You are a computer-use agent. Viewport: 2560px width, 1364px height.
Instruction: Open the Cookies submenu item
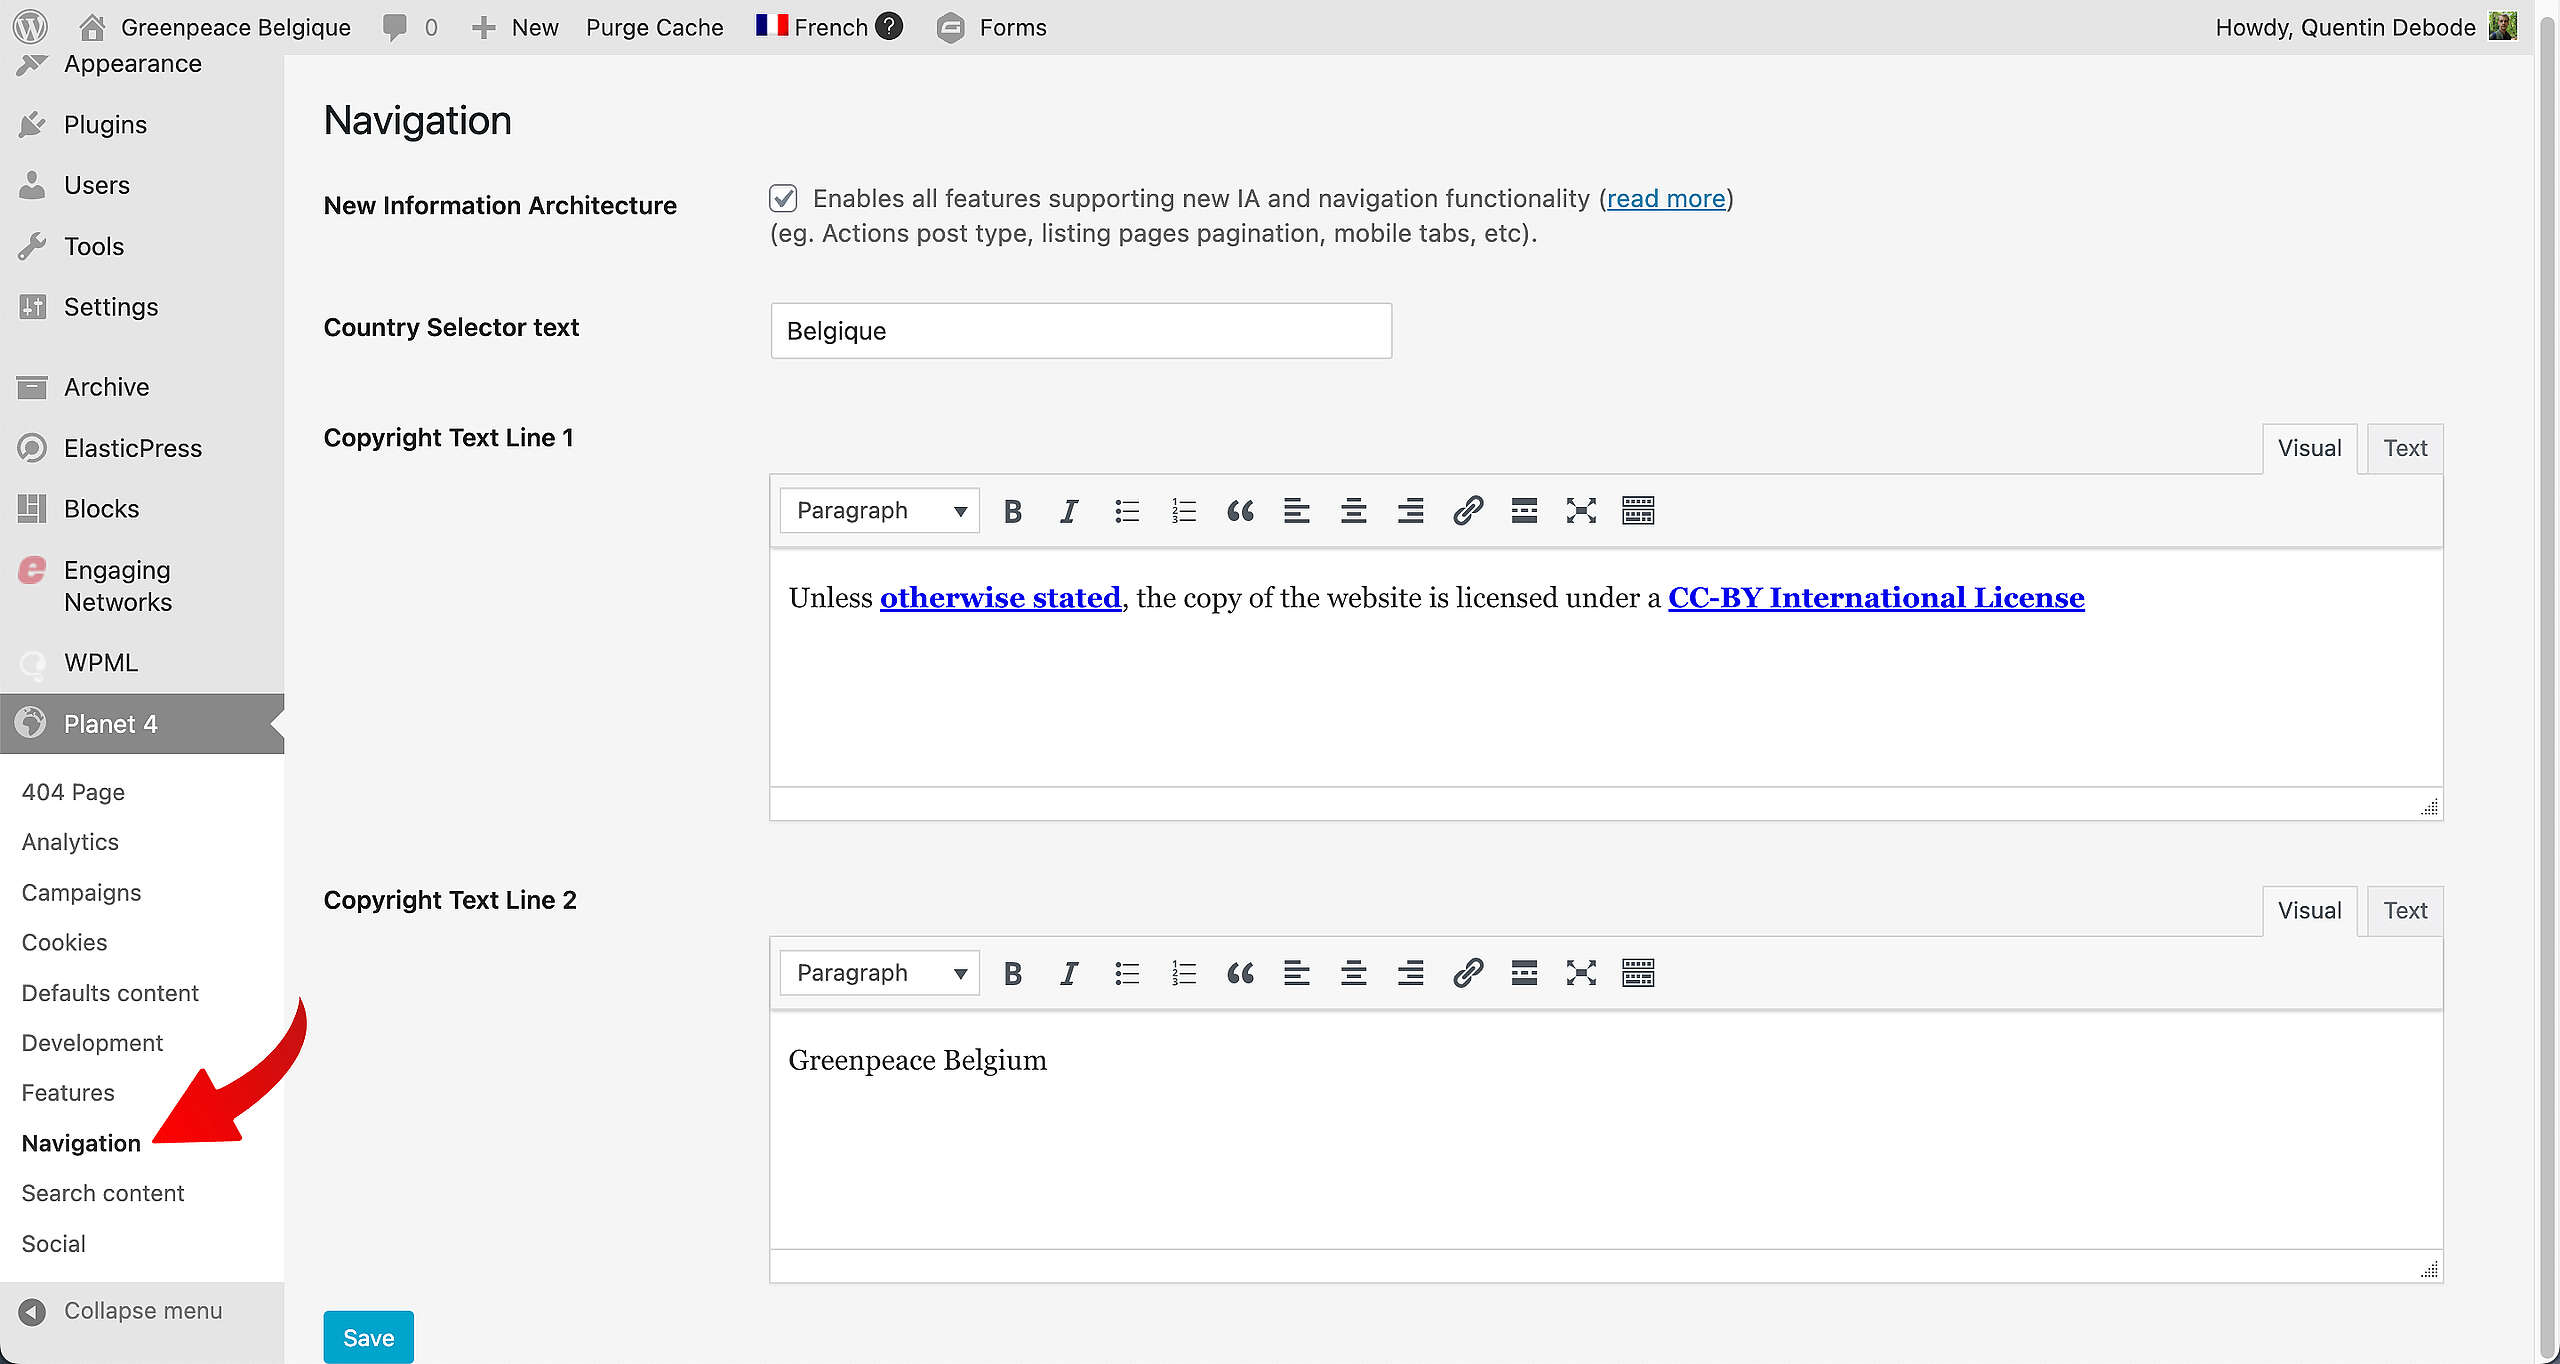point(64,942)
